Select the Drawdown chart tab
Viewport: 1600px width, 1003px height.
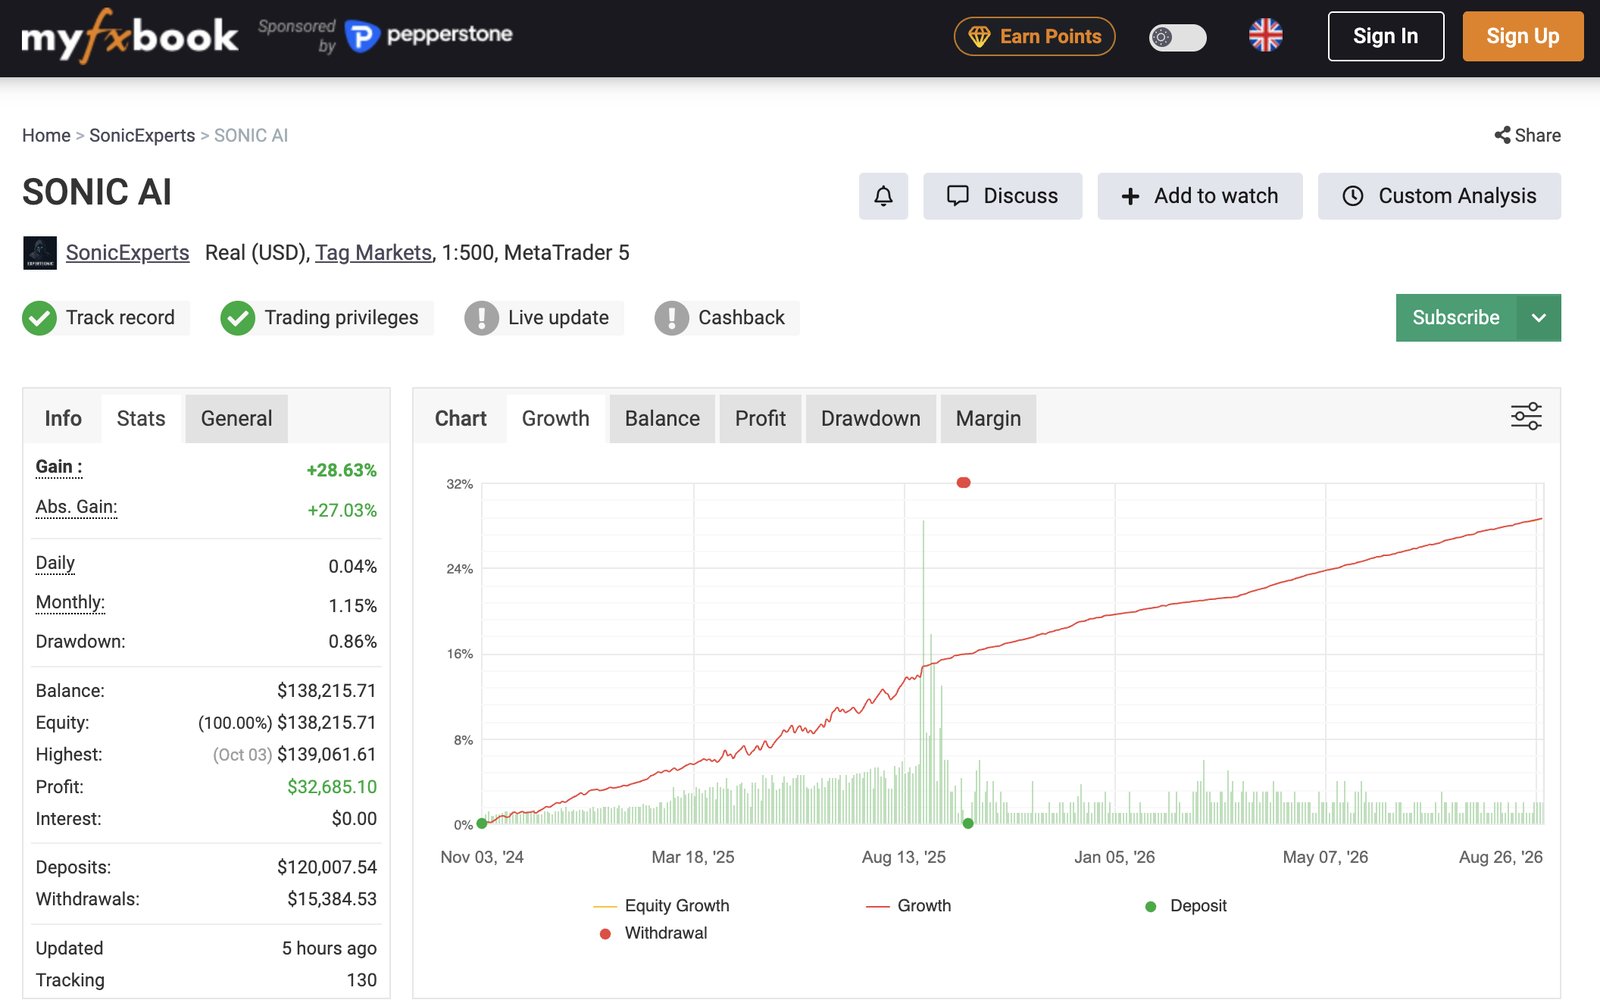point(870,419)
